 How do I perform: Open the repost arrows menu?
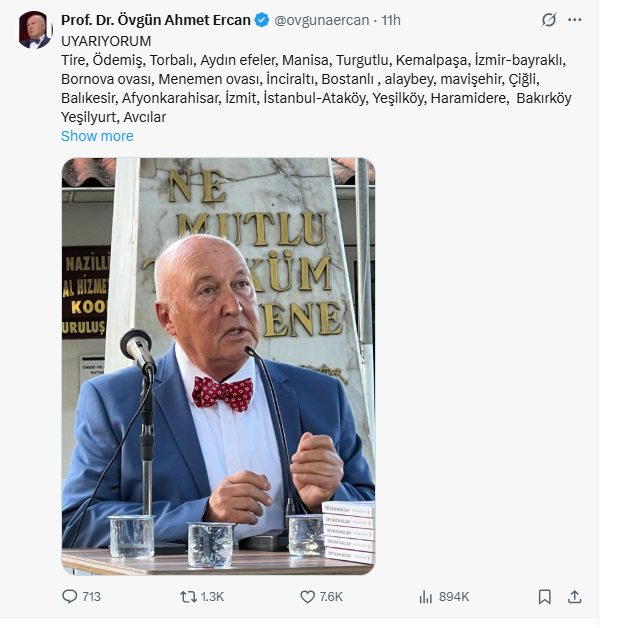[x=188, y=596]
